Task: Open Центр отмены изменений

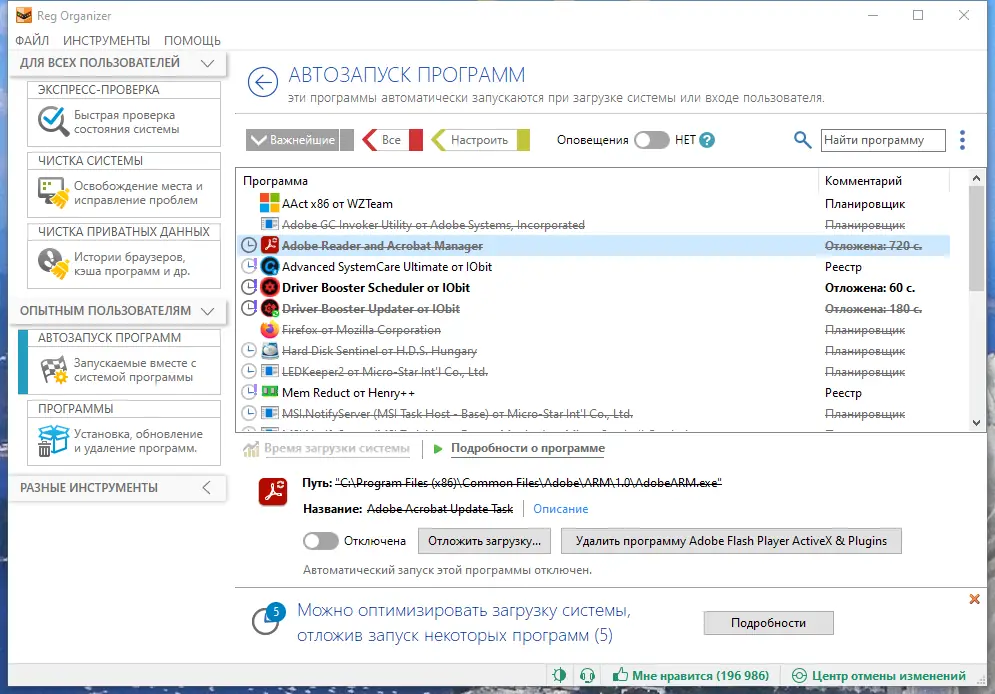Action: tap(880, 676)
